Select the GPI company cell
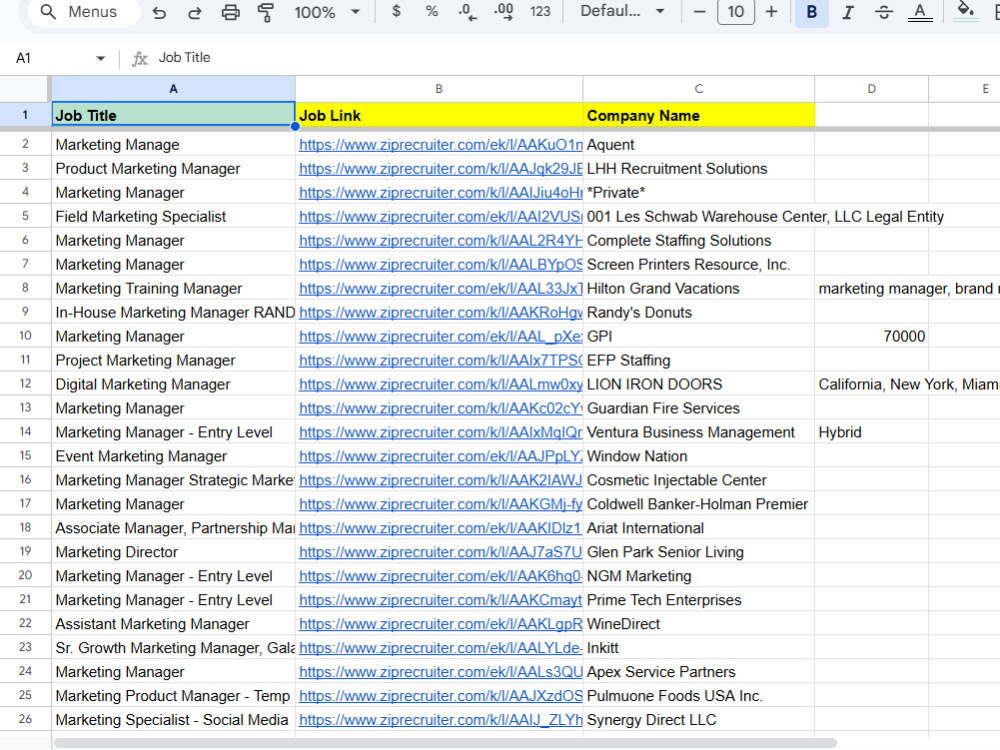 click(699, 336)
